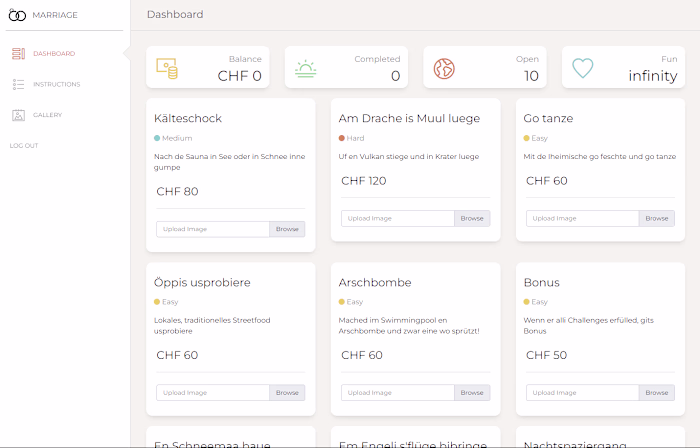Click the 'Lokales, traditionelles Streetfood' description
The height and width of the screenshot is (448, 700).
point(212,326)
